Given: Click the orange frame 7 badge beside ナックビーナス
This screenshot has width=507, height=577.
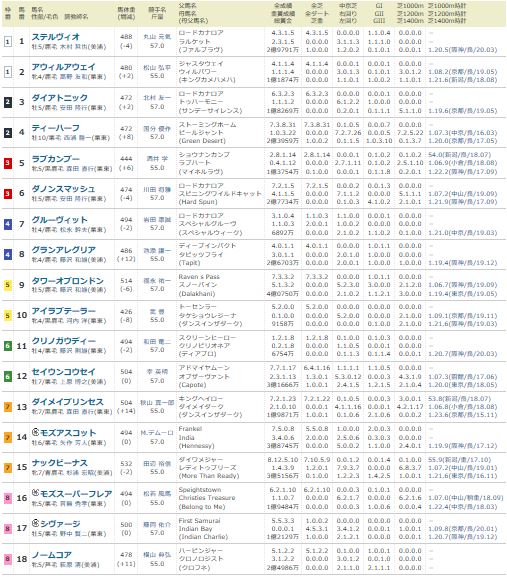Looking at the screenshot, I should tap(7, 467).
